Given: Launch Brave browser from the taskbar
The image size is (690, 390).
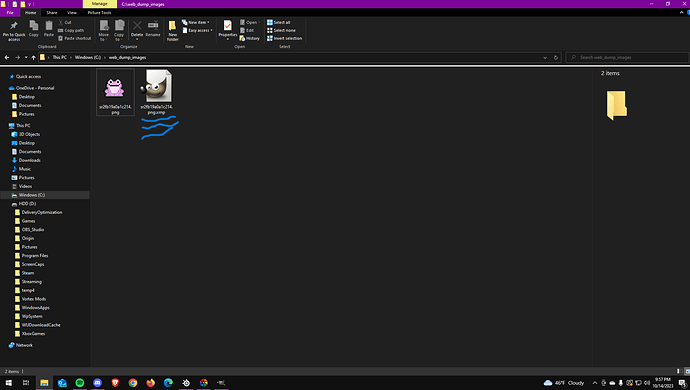Looking at the screenshot, I should tap(115, 383).
